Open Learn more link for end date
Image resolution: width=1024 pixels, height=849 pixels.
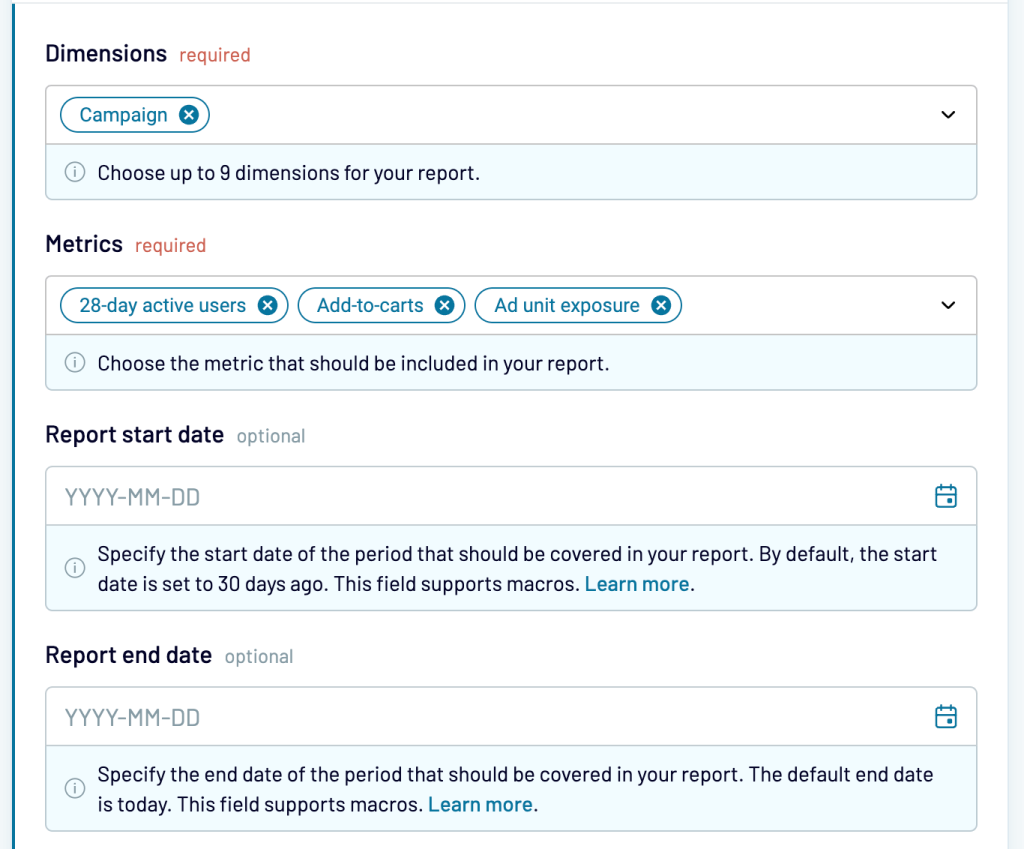point(480,805)
